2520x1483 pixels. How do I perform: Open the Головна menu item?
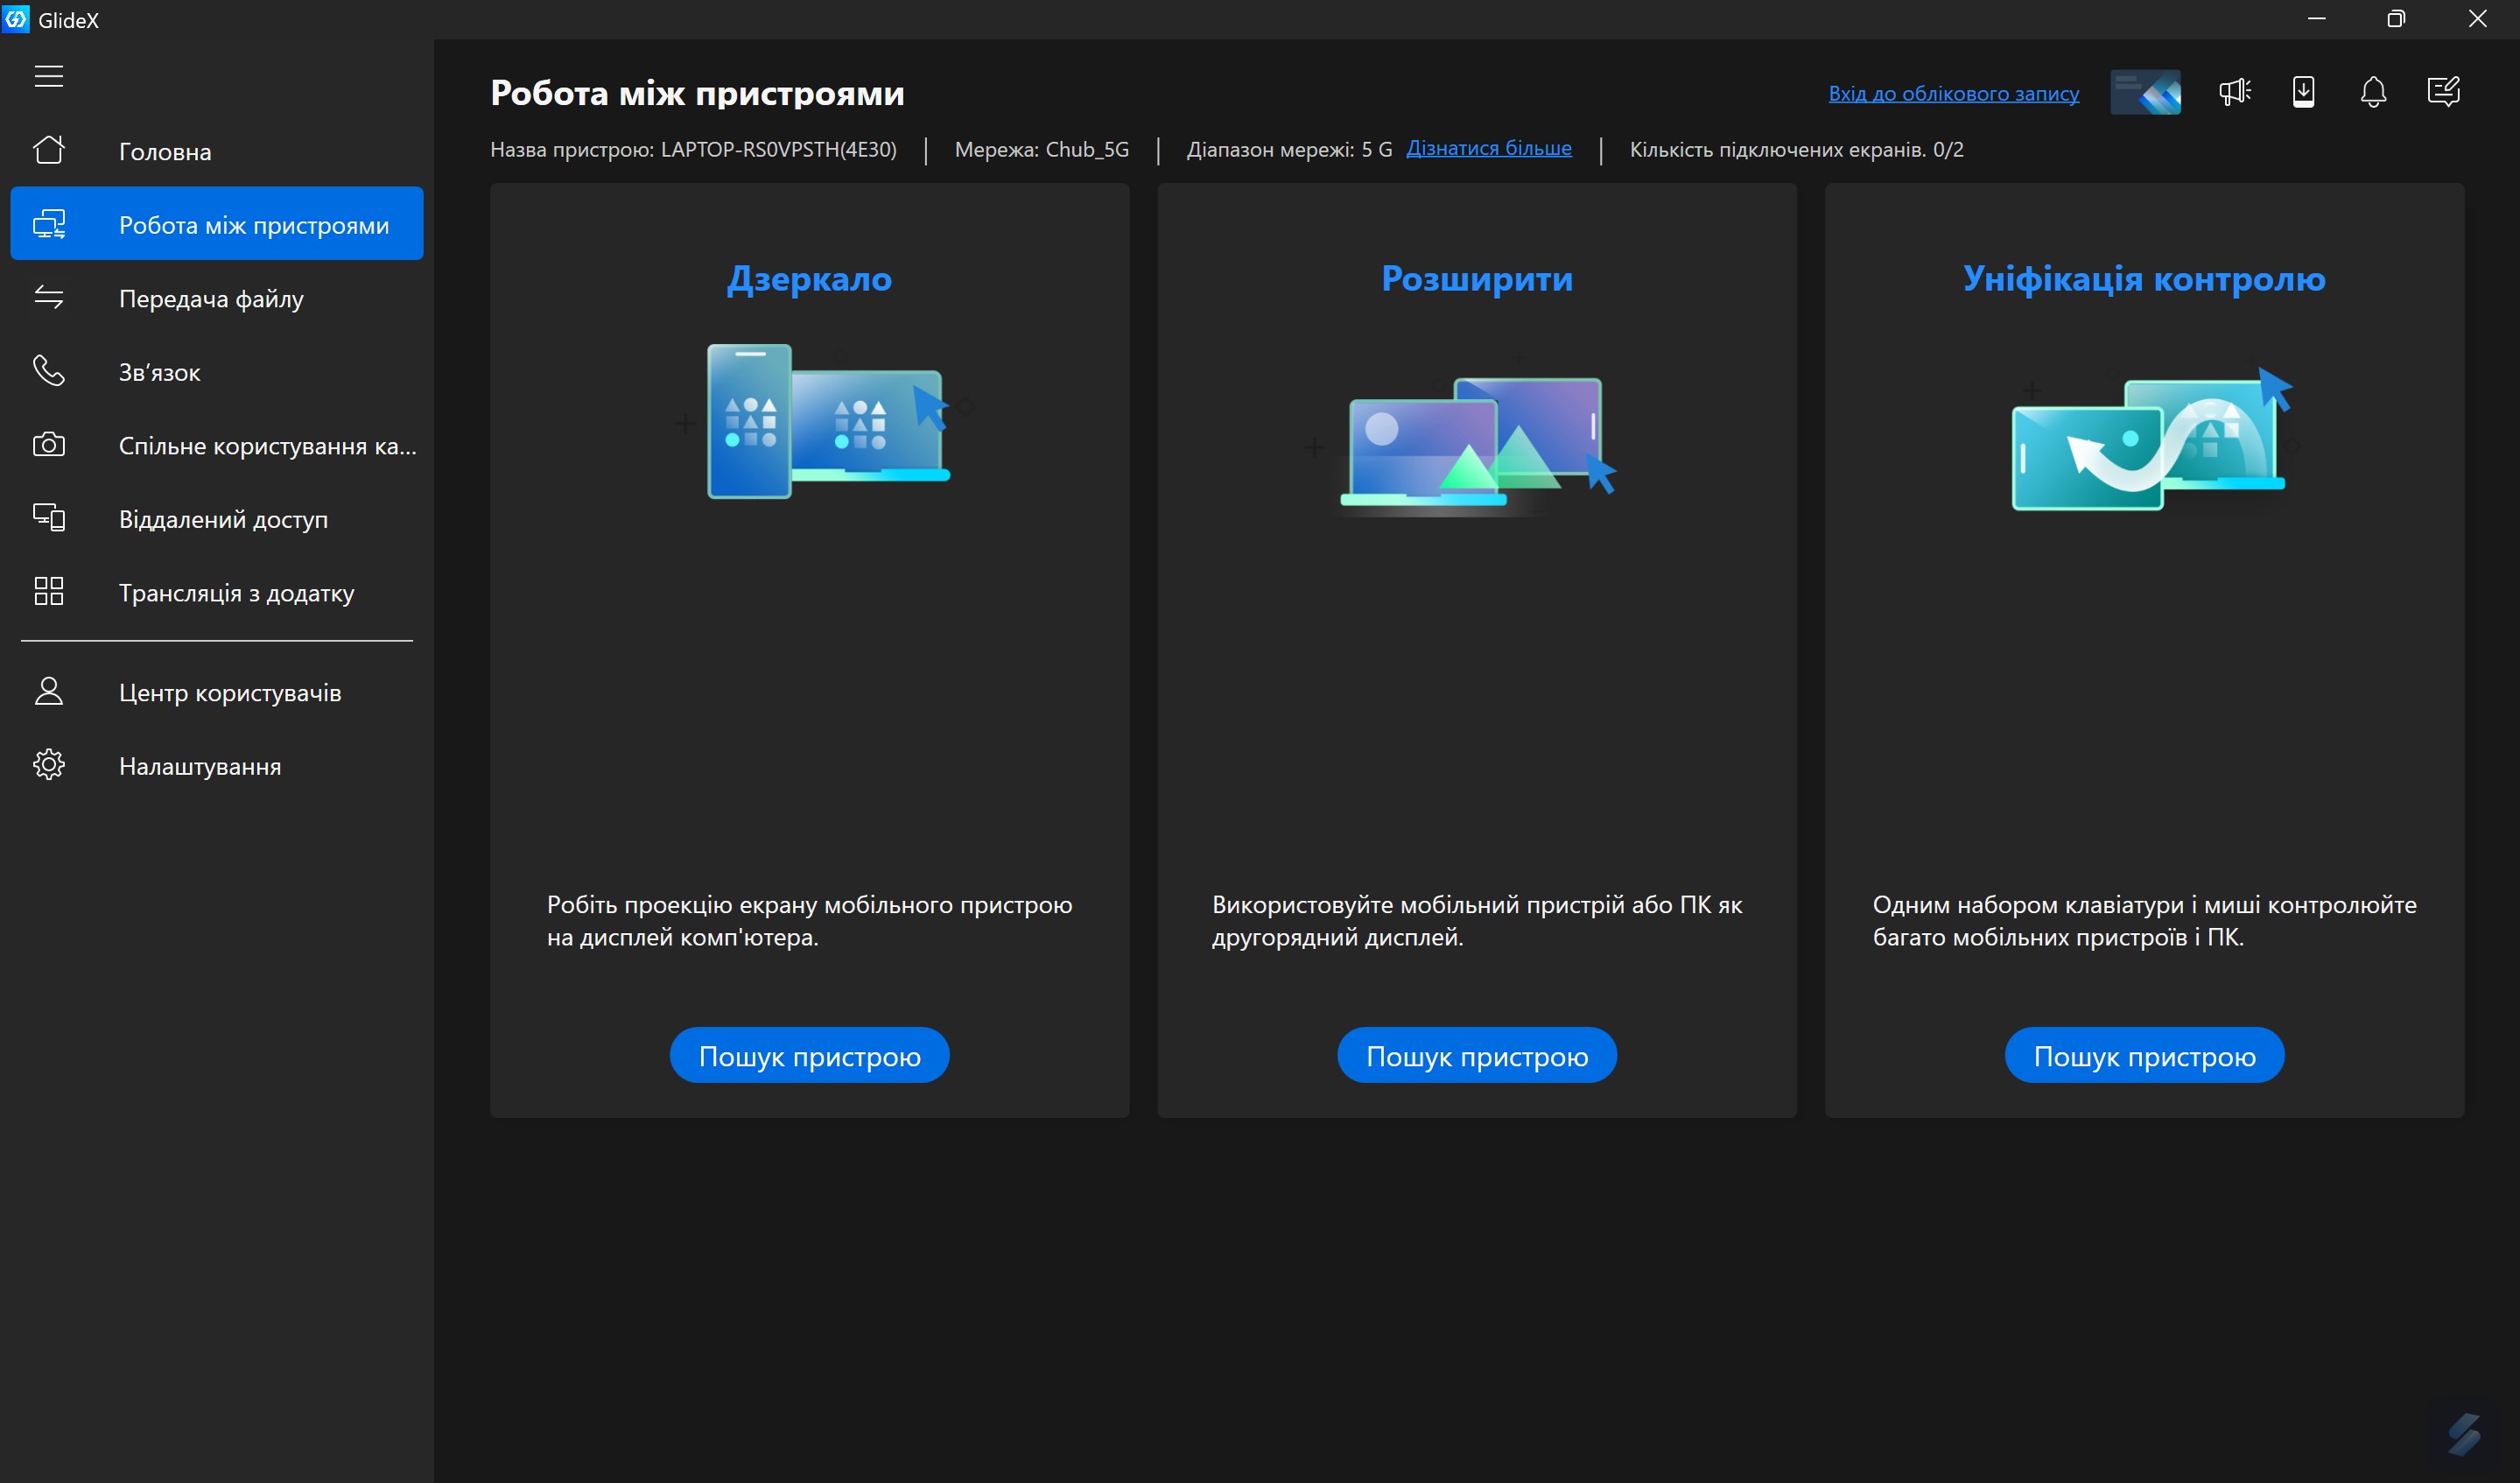pyautogui.click(x=217, y=151)
